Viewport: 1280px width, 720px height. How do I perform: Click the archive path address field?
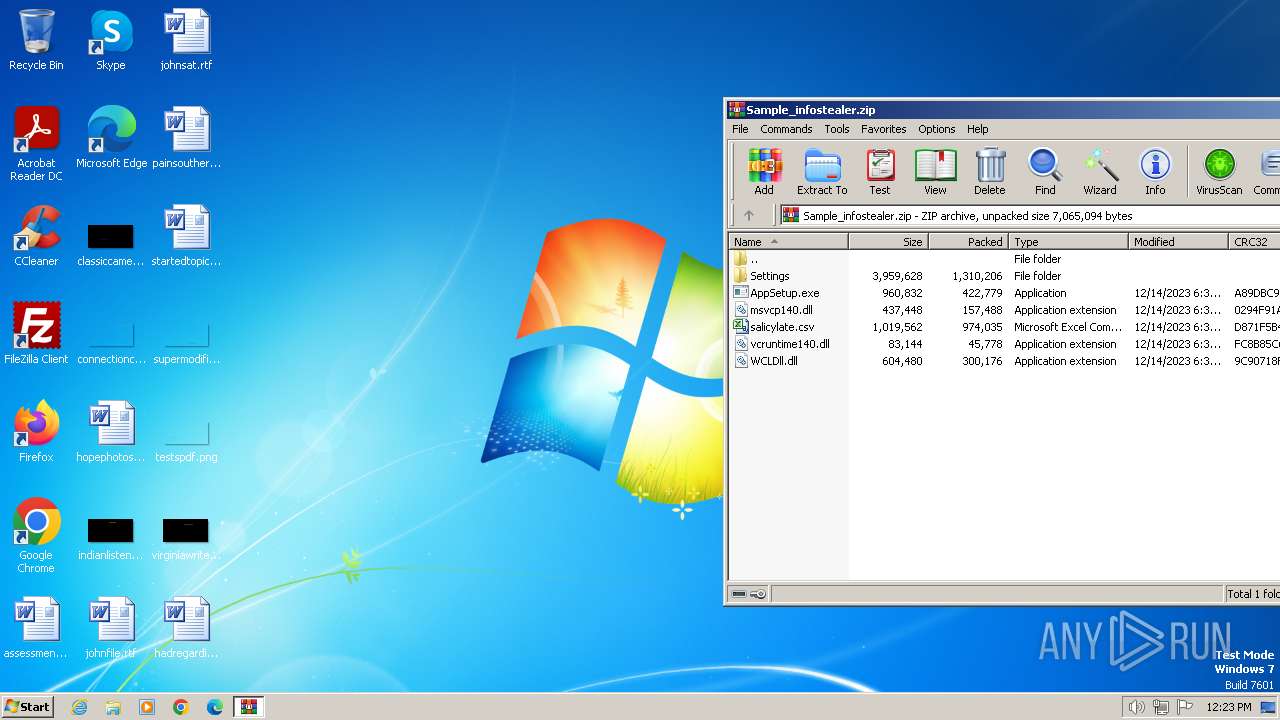(x=1029, y=215)
